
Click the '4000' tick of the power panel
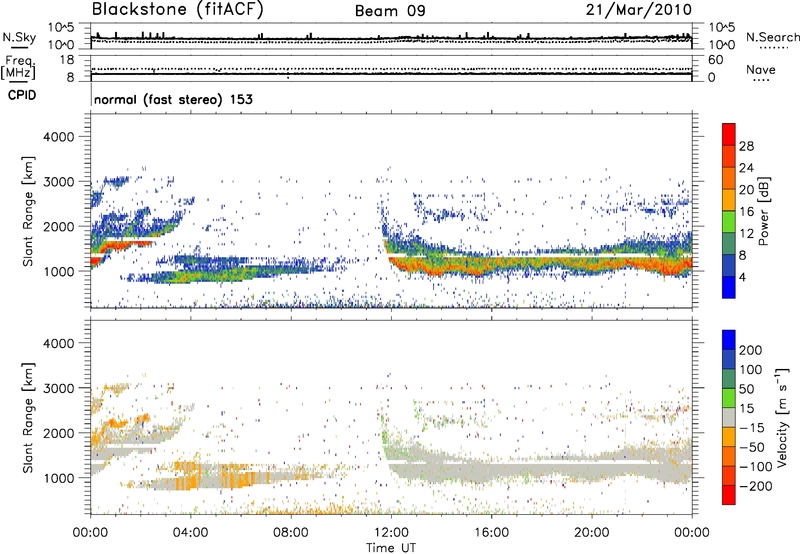[x=59, y=137]
